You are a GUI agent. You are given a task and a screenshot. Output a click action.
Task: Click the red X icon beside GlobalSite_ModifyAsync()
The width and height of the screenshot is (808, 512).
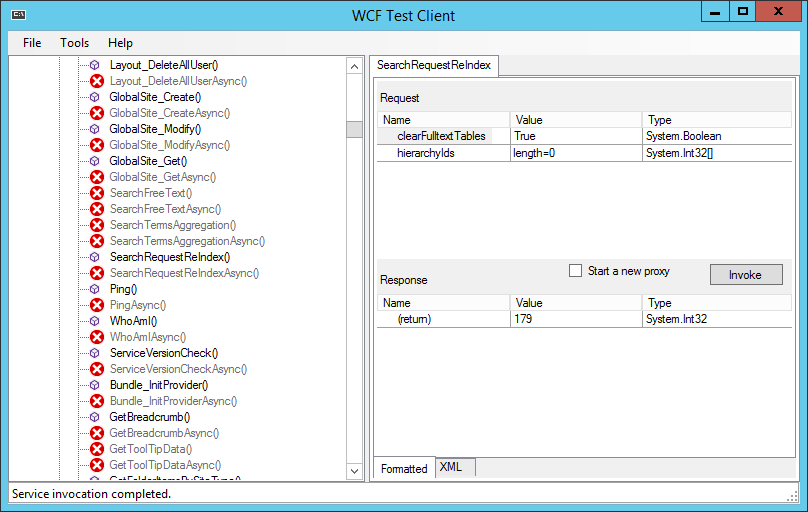pos(97,145)
